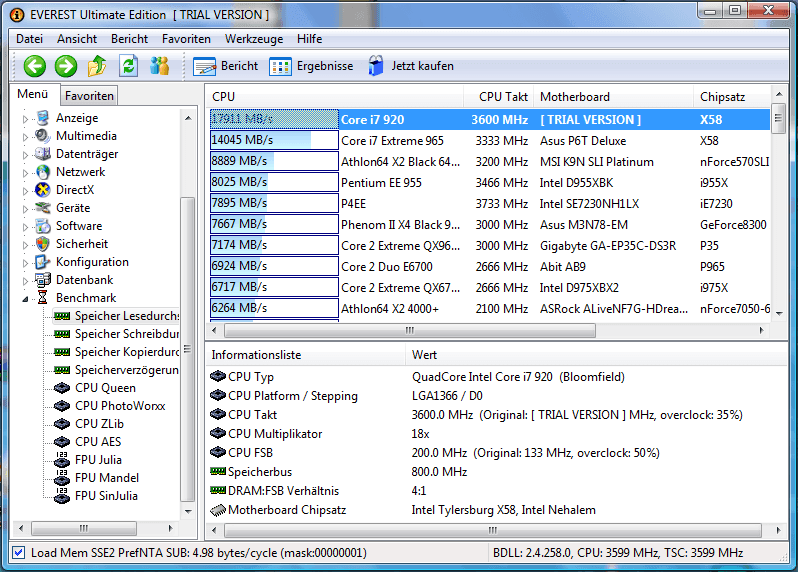Select the Geräte icon in tree
The image size is (798, 572).
point(43,208)
